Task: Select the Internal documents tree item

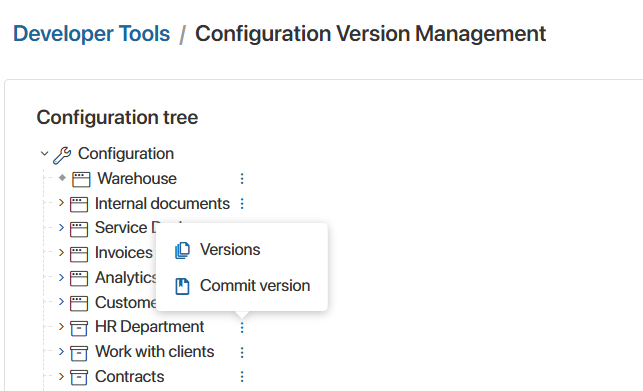Action: click(162, 204)
